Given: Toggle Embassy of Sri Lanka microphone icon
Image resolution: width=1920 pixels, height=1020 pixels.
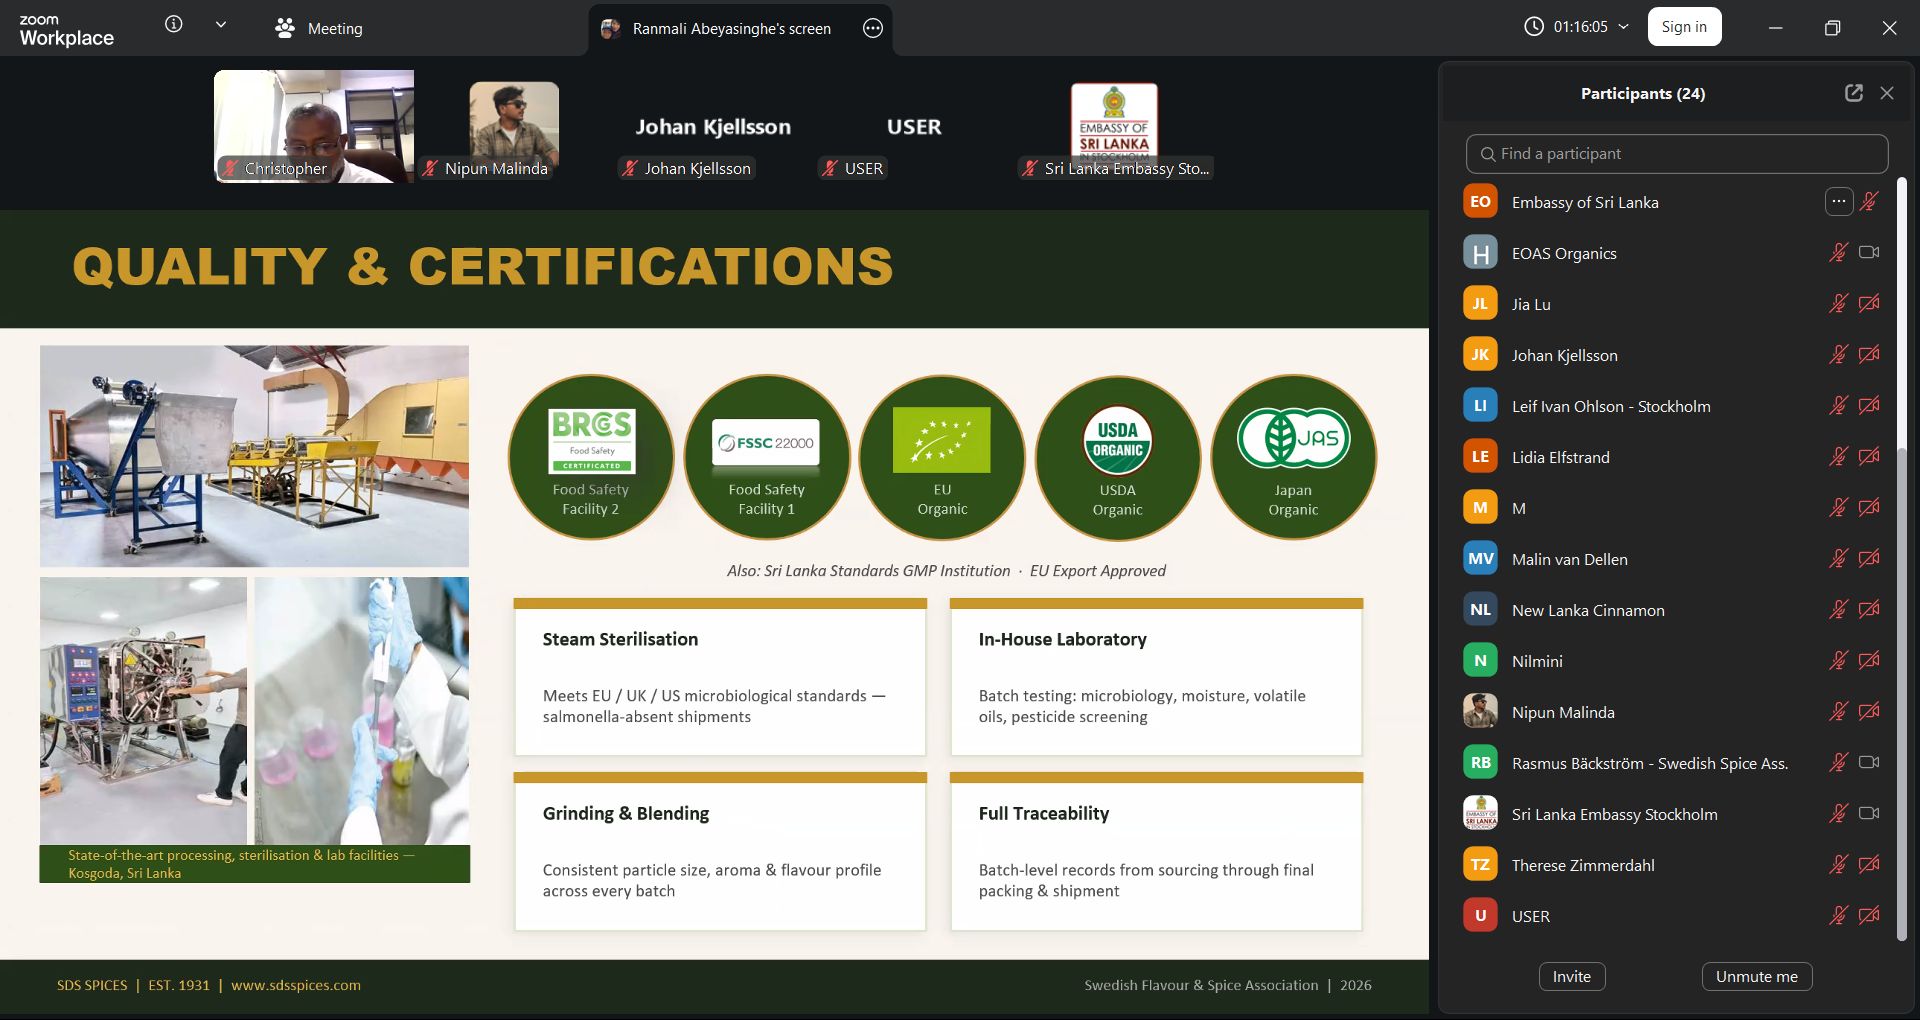Looking at the screenshot, I should click(1868, 202).
